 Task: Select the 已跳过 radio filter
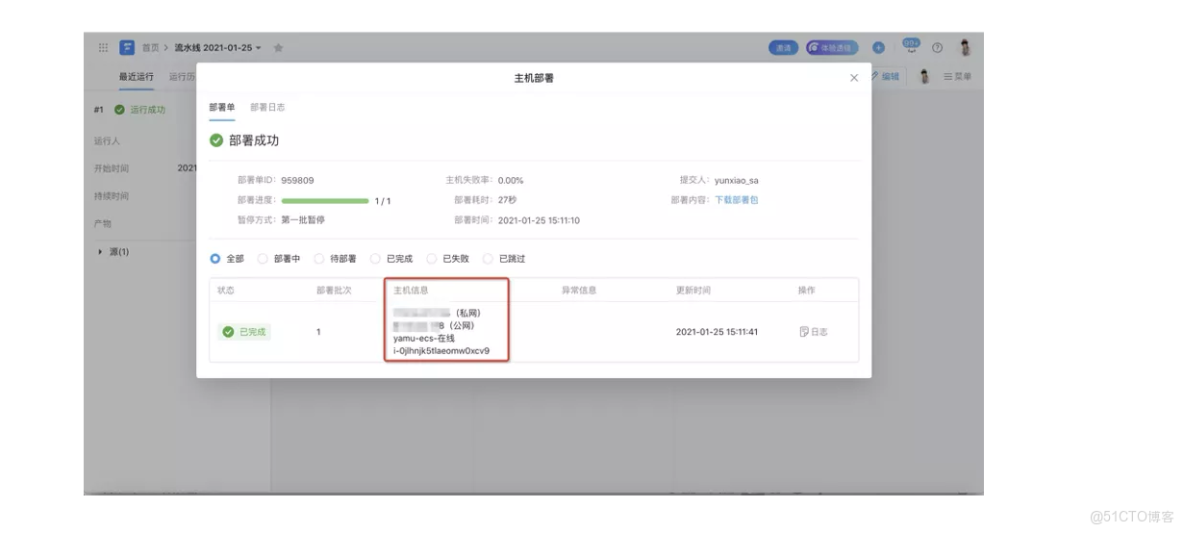[488, 258]
